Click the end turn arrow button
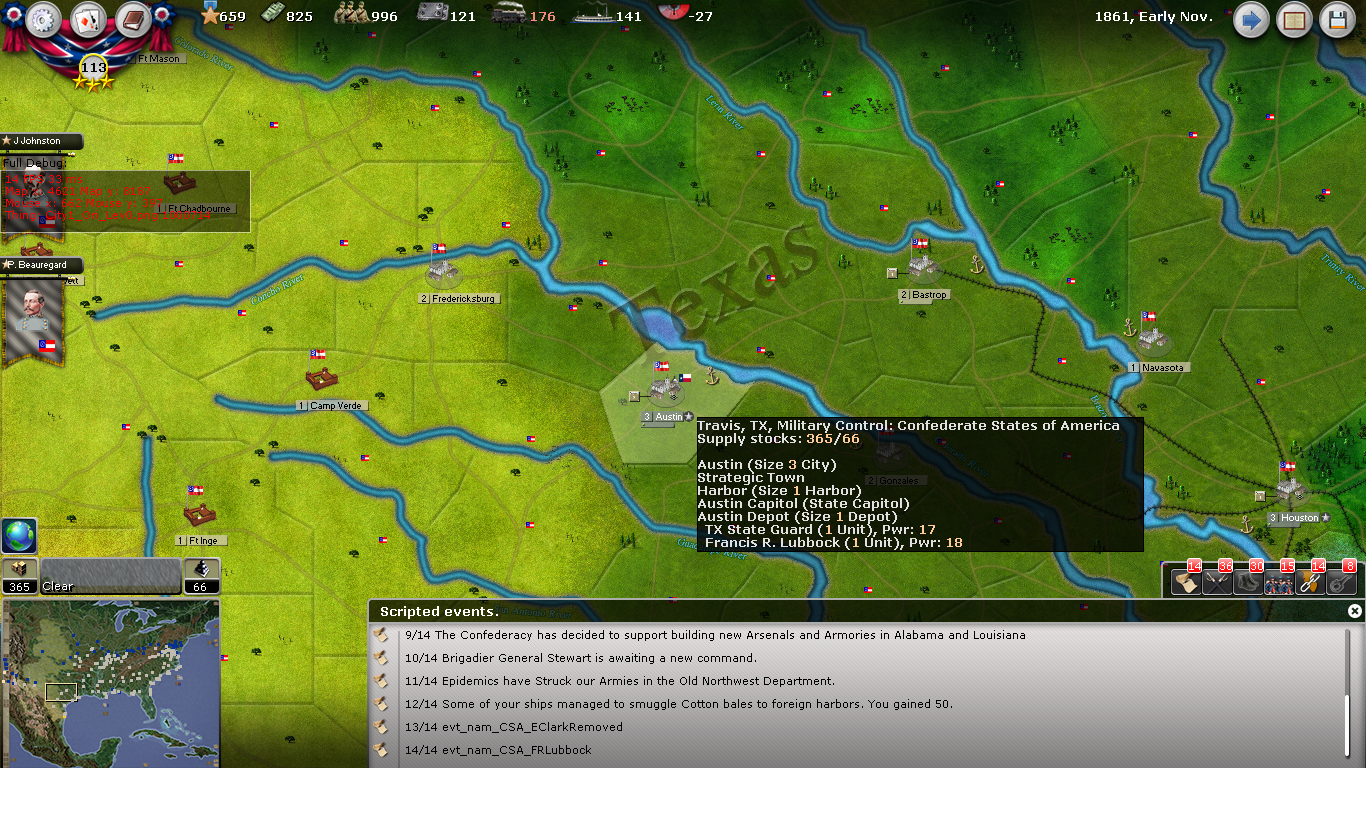 [x=1250, y=20]
